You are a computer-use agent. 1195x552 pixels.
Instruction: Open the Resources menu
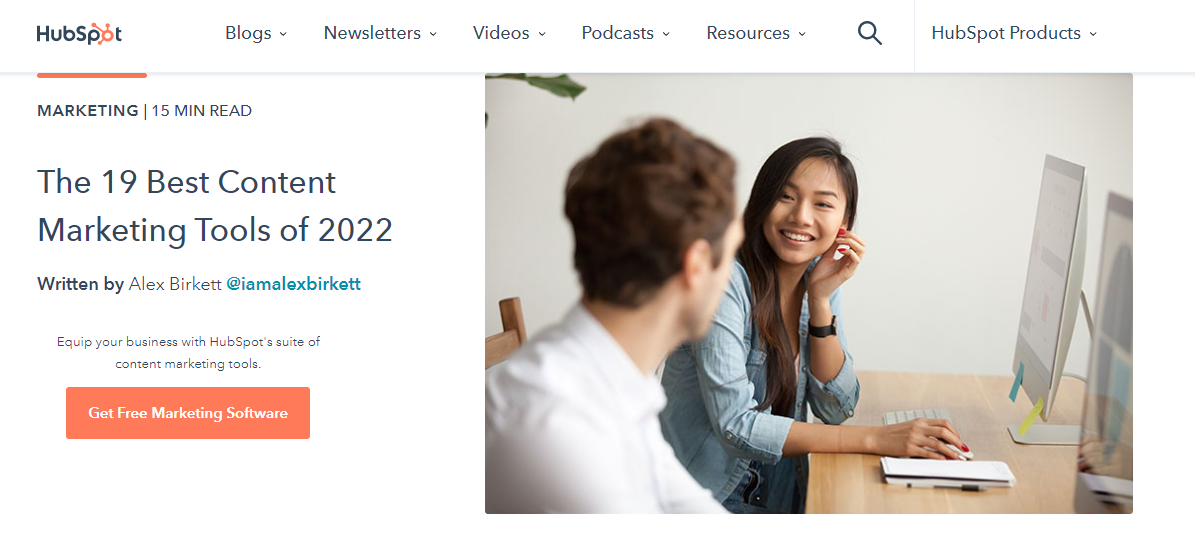pos(756,33)
